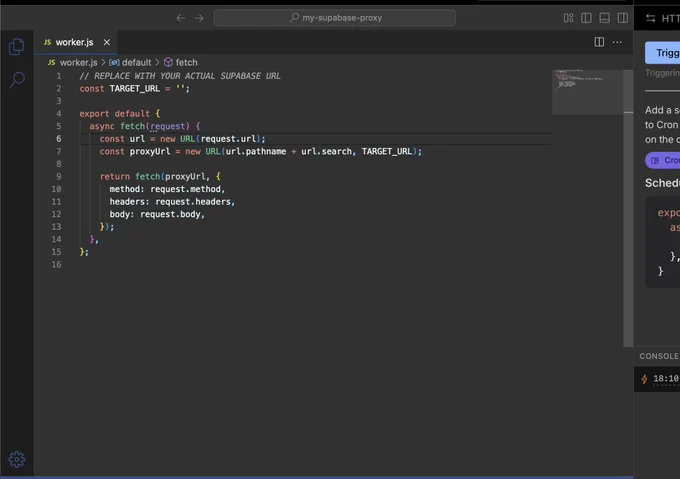Click the Trigger button in right panel
Viewport: 680px width, 479px height.
tap(663, 53)
